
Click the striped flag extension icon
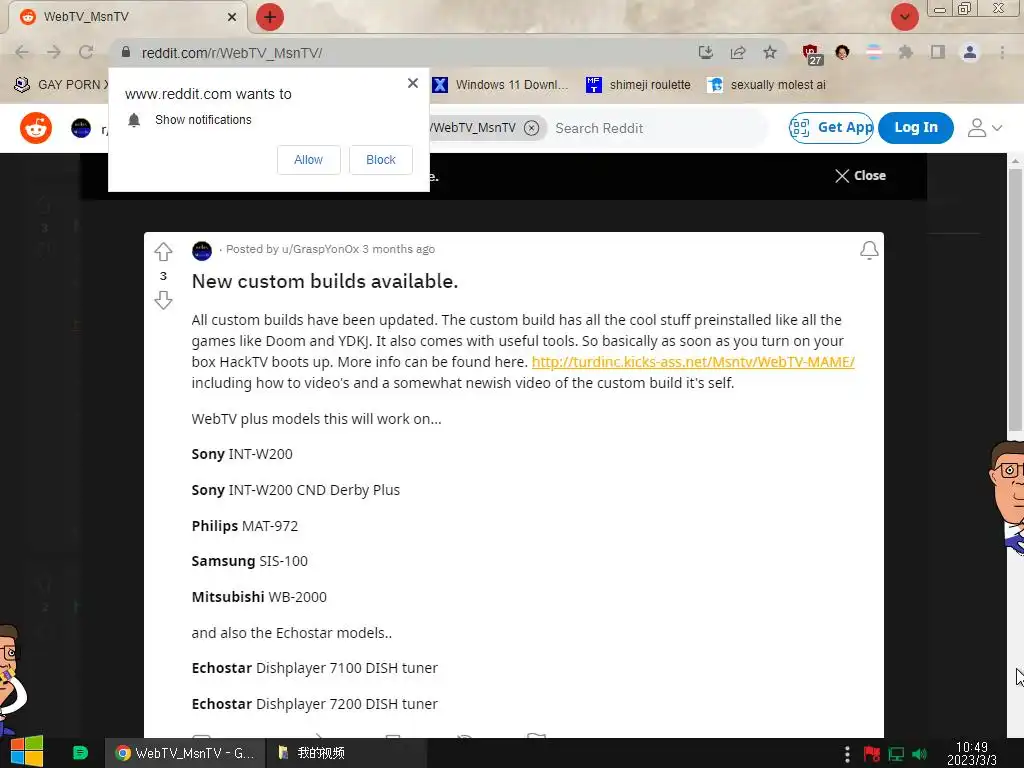(x=874, y=52)
